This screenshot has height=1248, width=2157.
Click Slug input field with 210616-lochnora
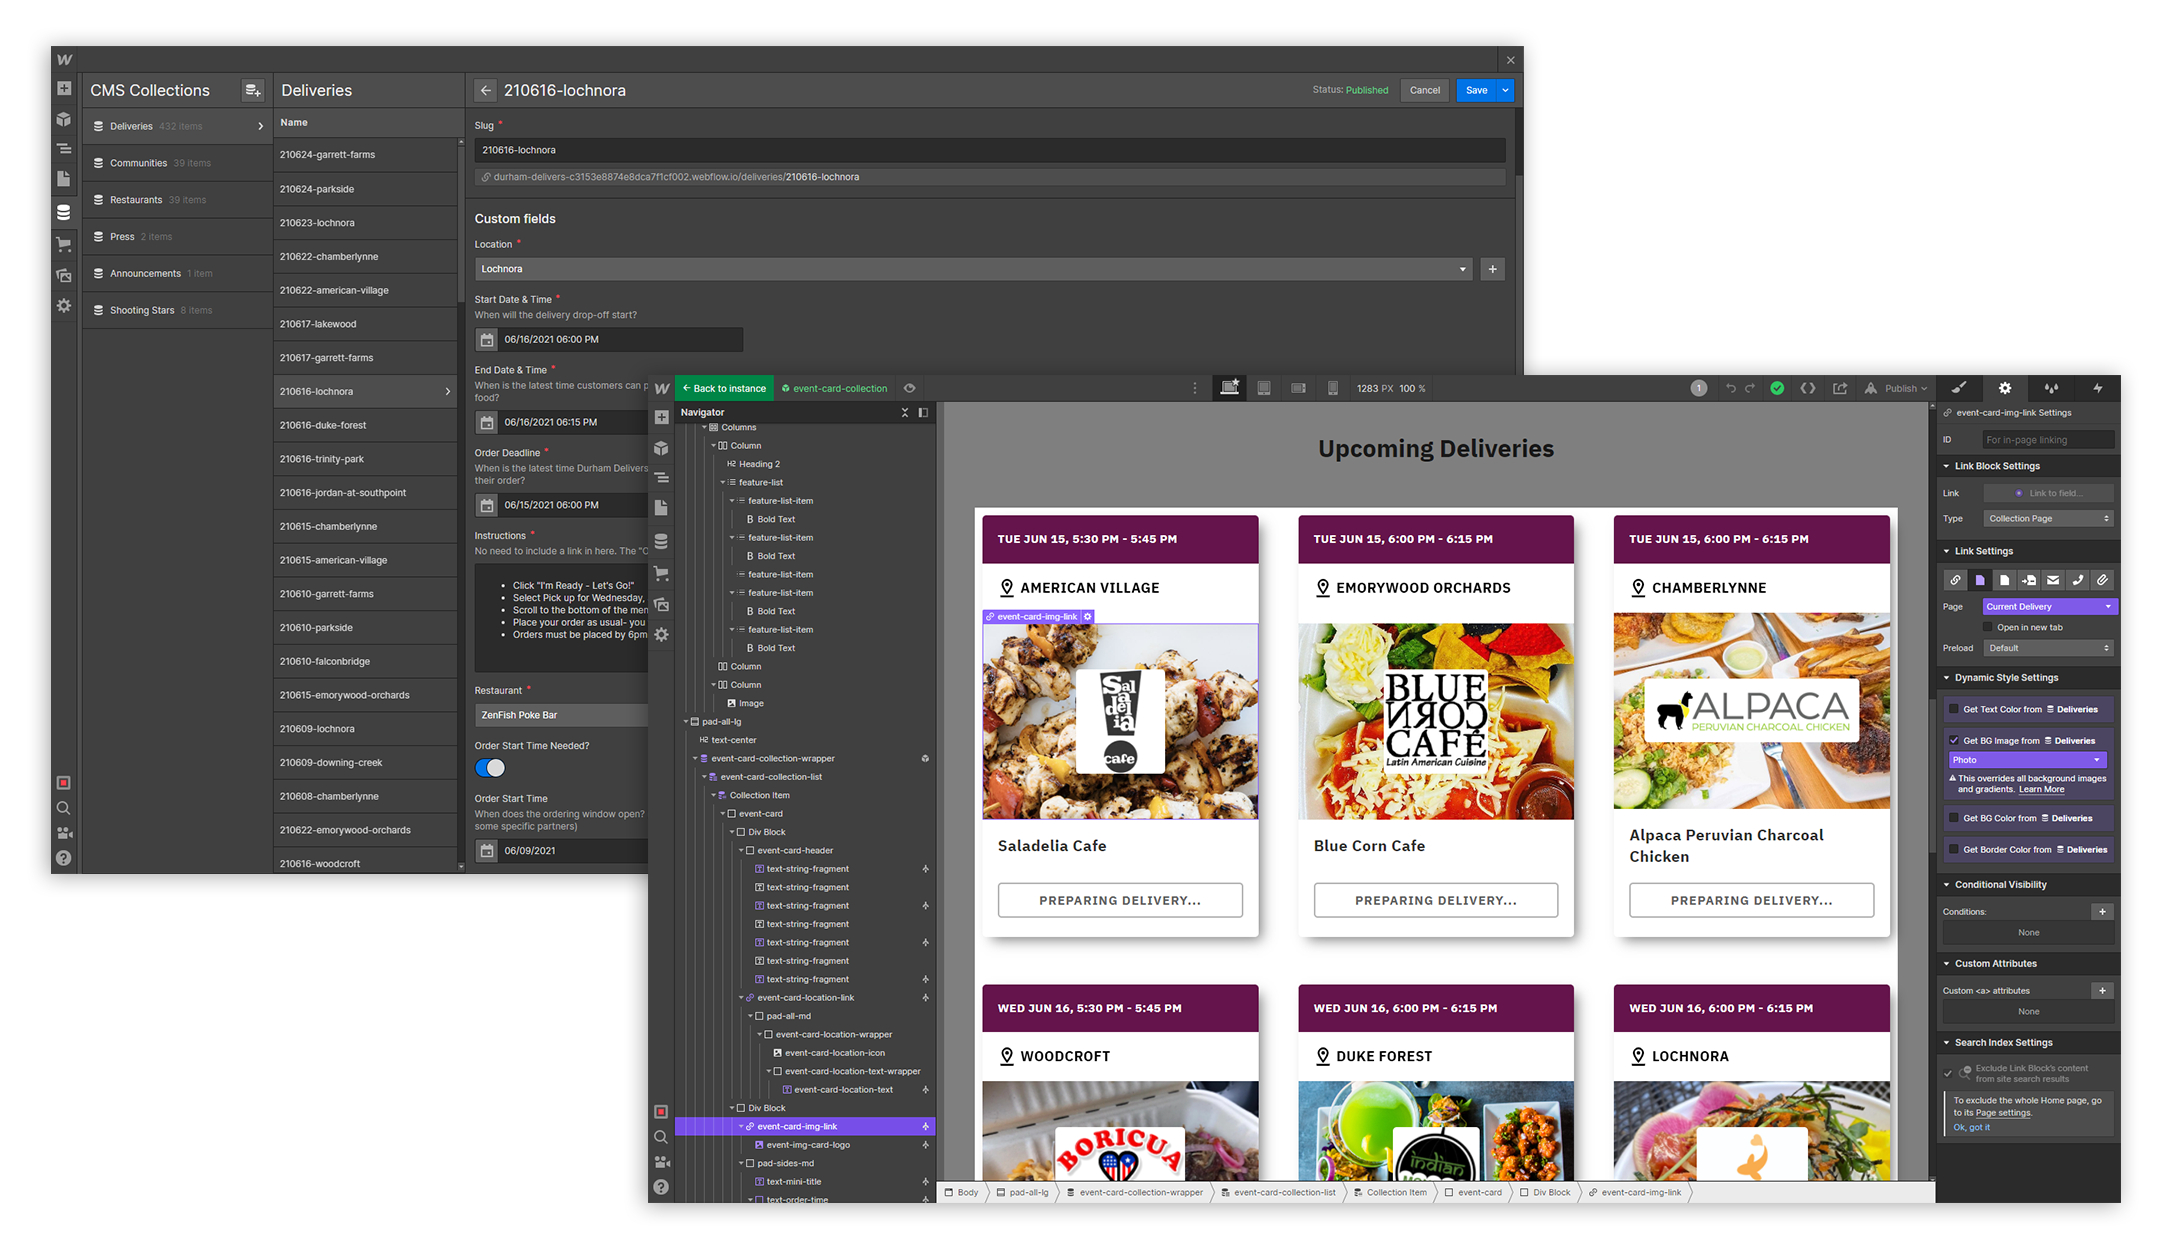point(990,150)
